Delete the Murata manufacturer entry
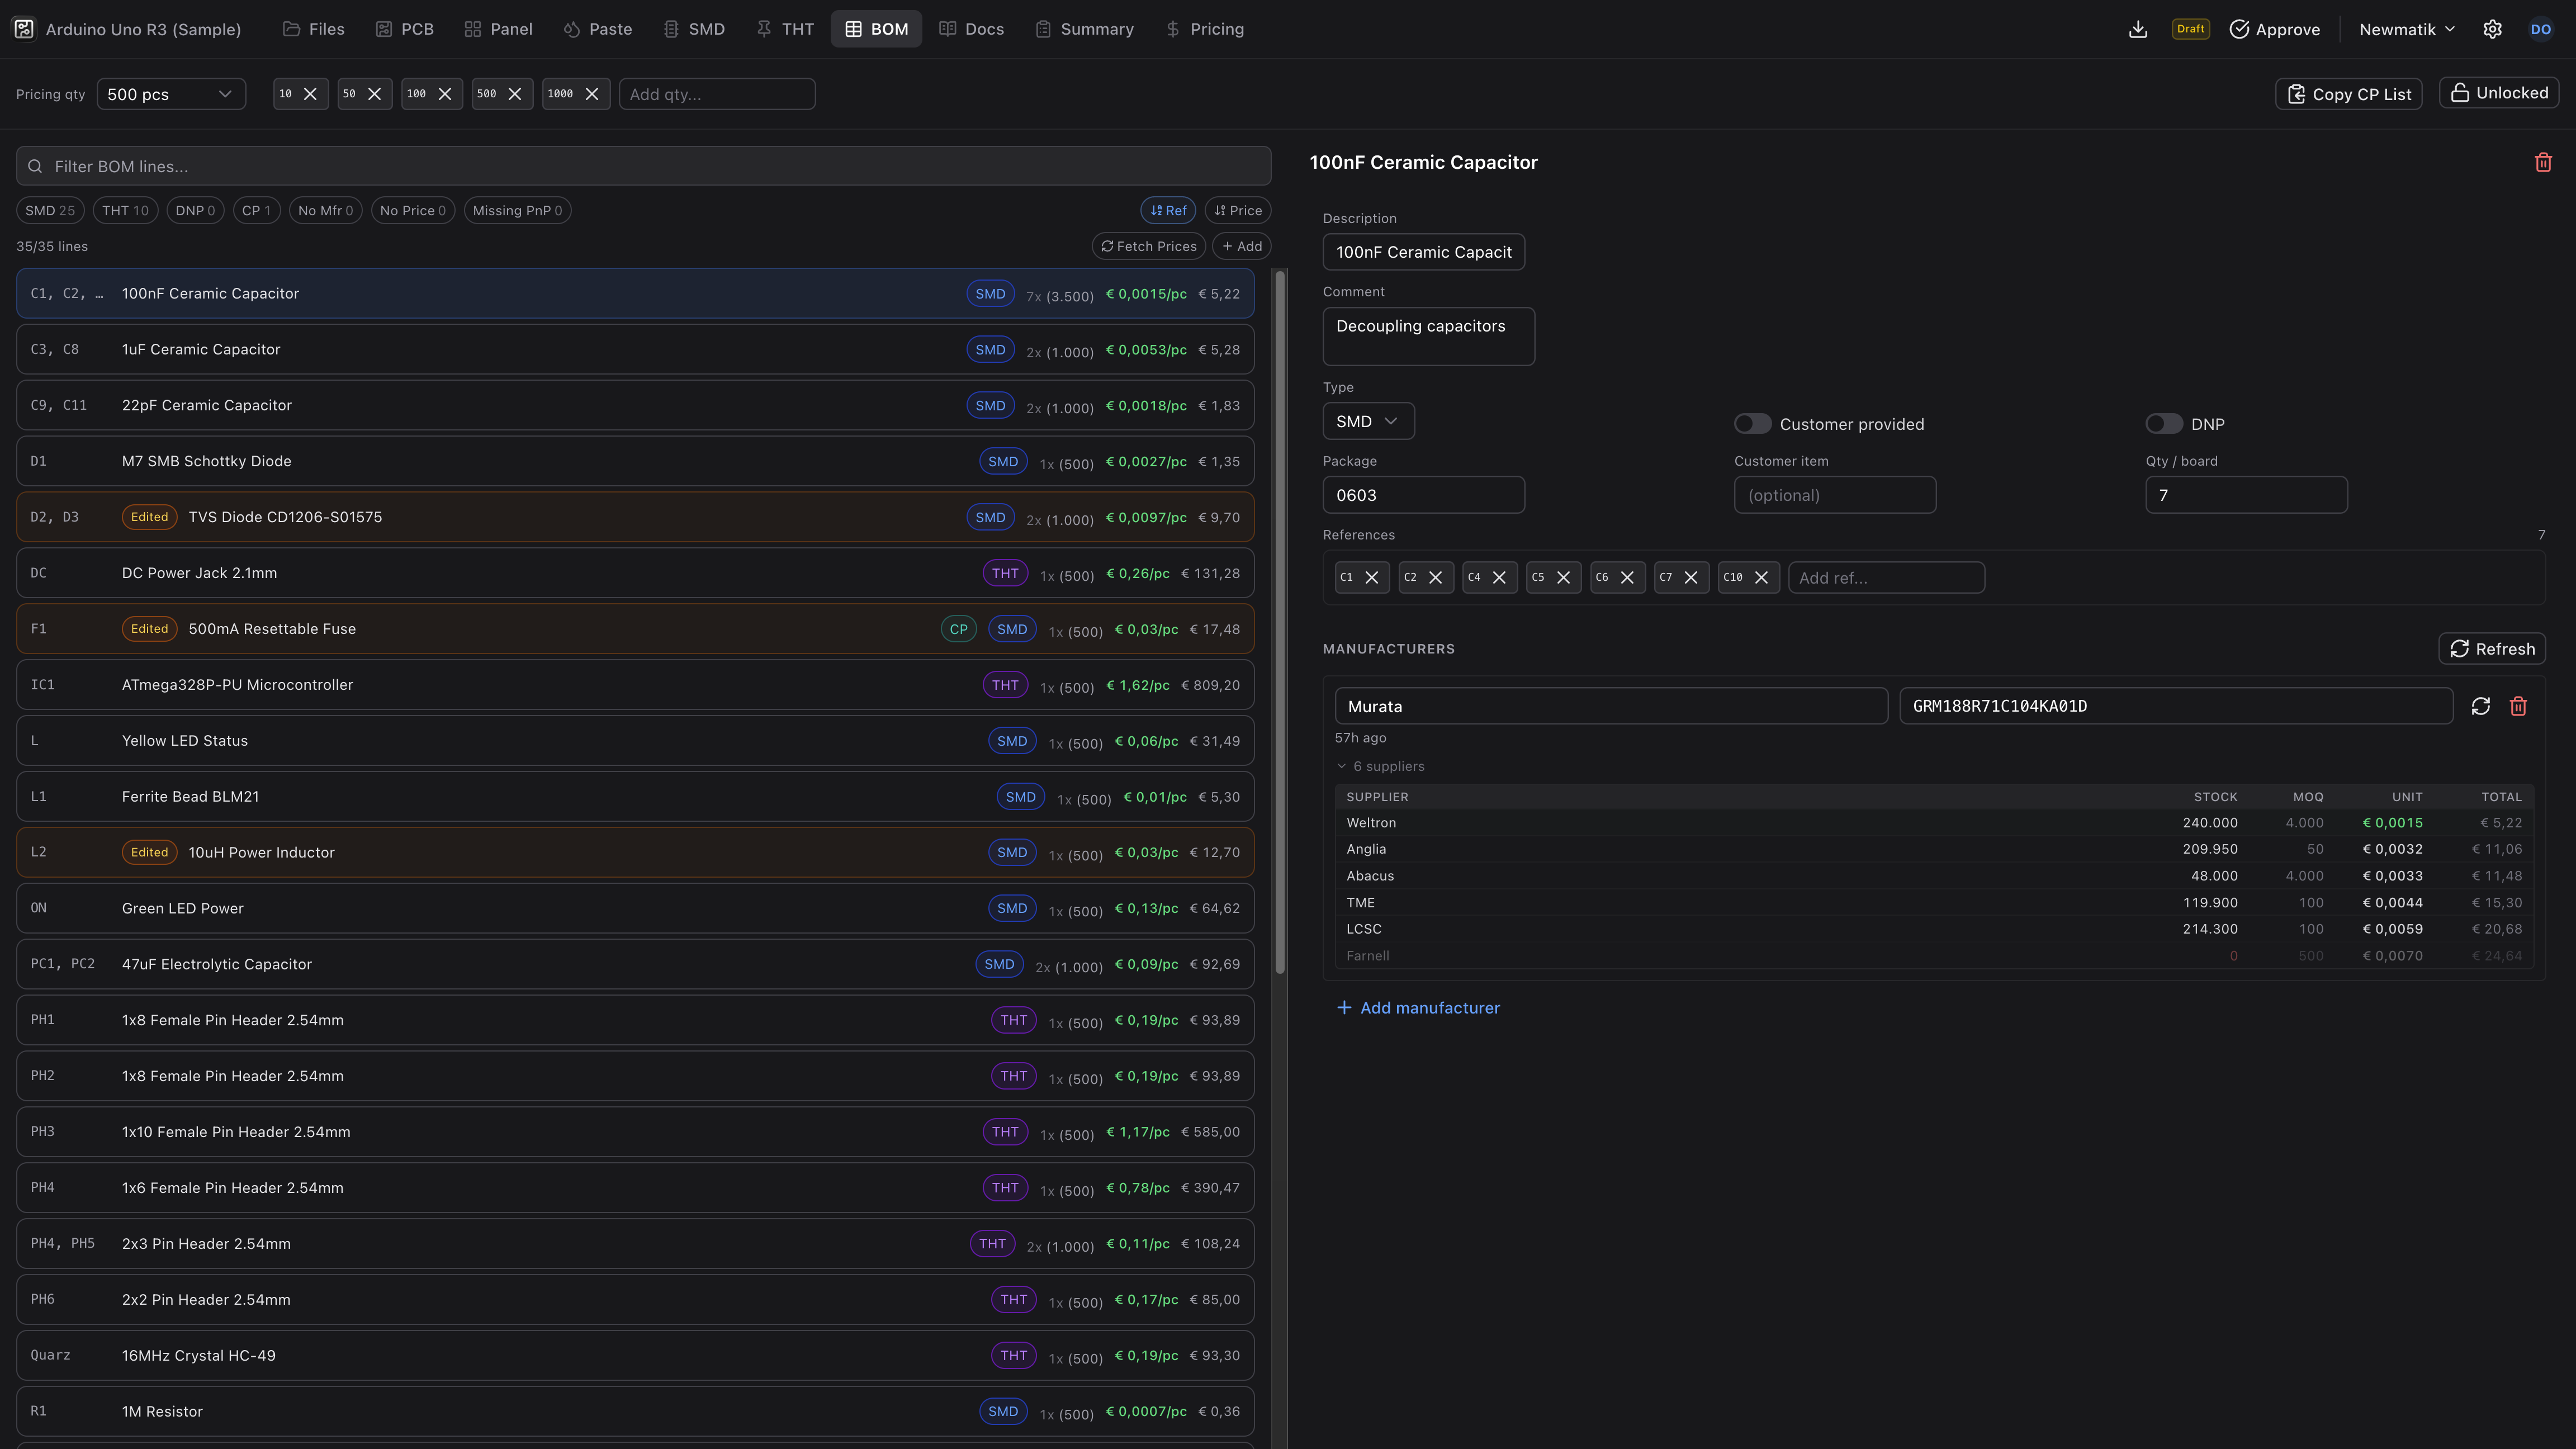Screen dimensions: 2576x1449 (x=2518, y=706)
